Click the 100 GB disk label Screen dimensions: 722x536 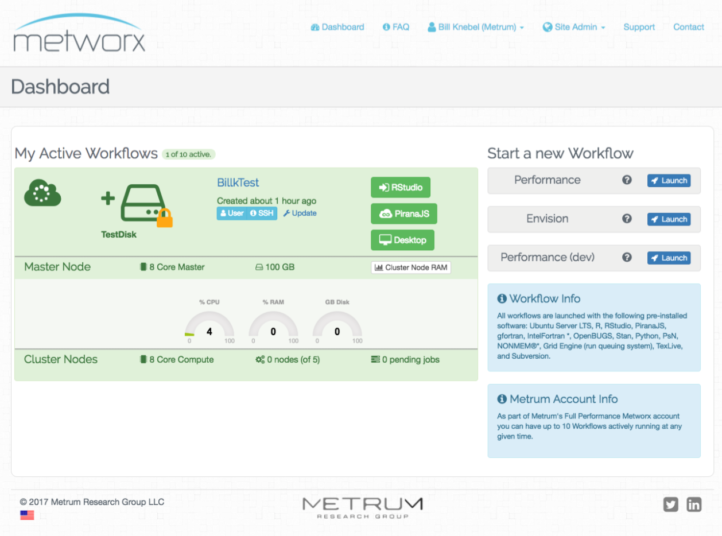point(275,267)
